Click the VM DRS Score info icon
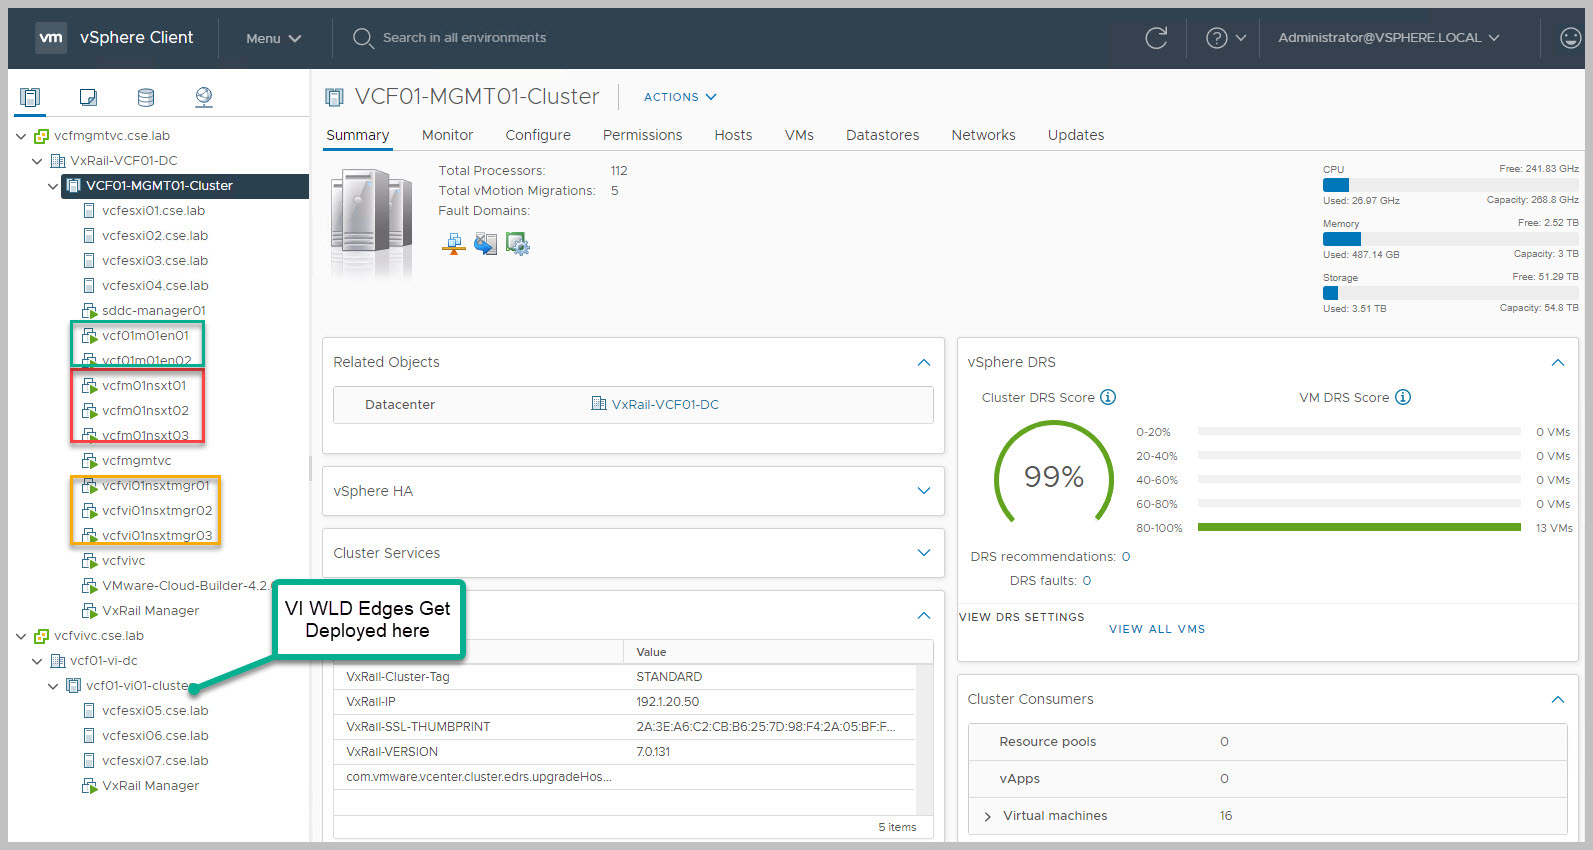Image resolution: width=1593 pixels, height=850 pixels. pyautogui.click(x=1403, y=397)
